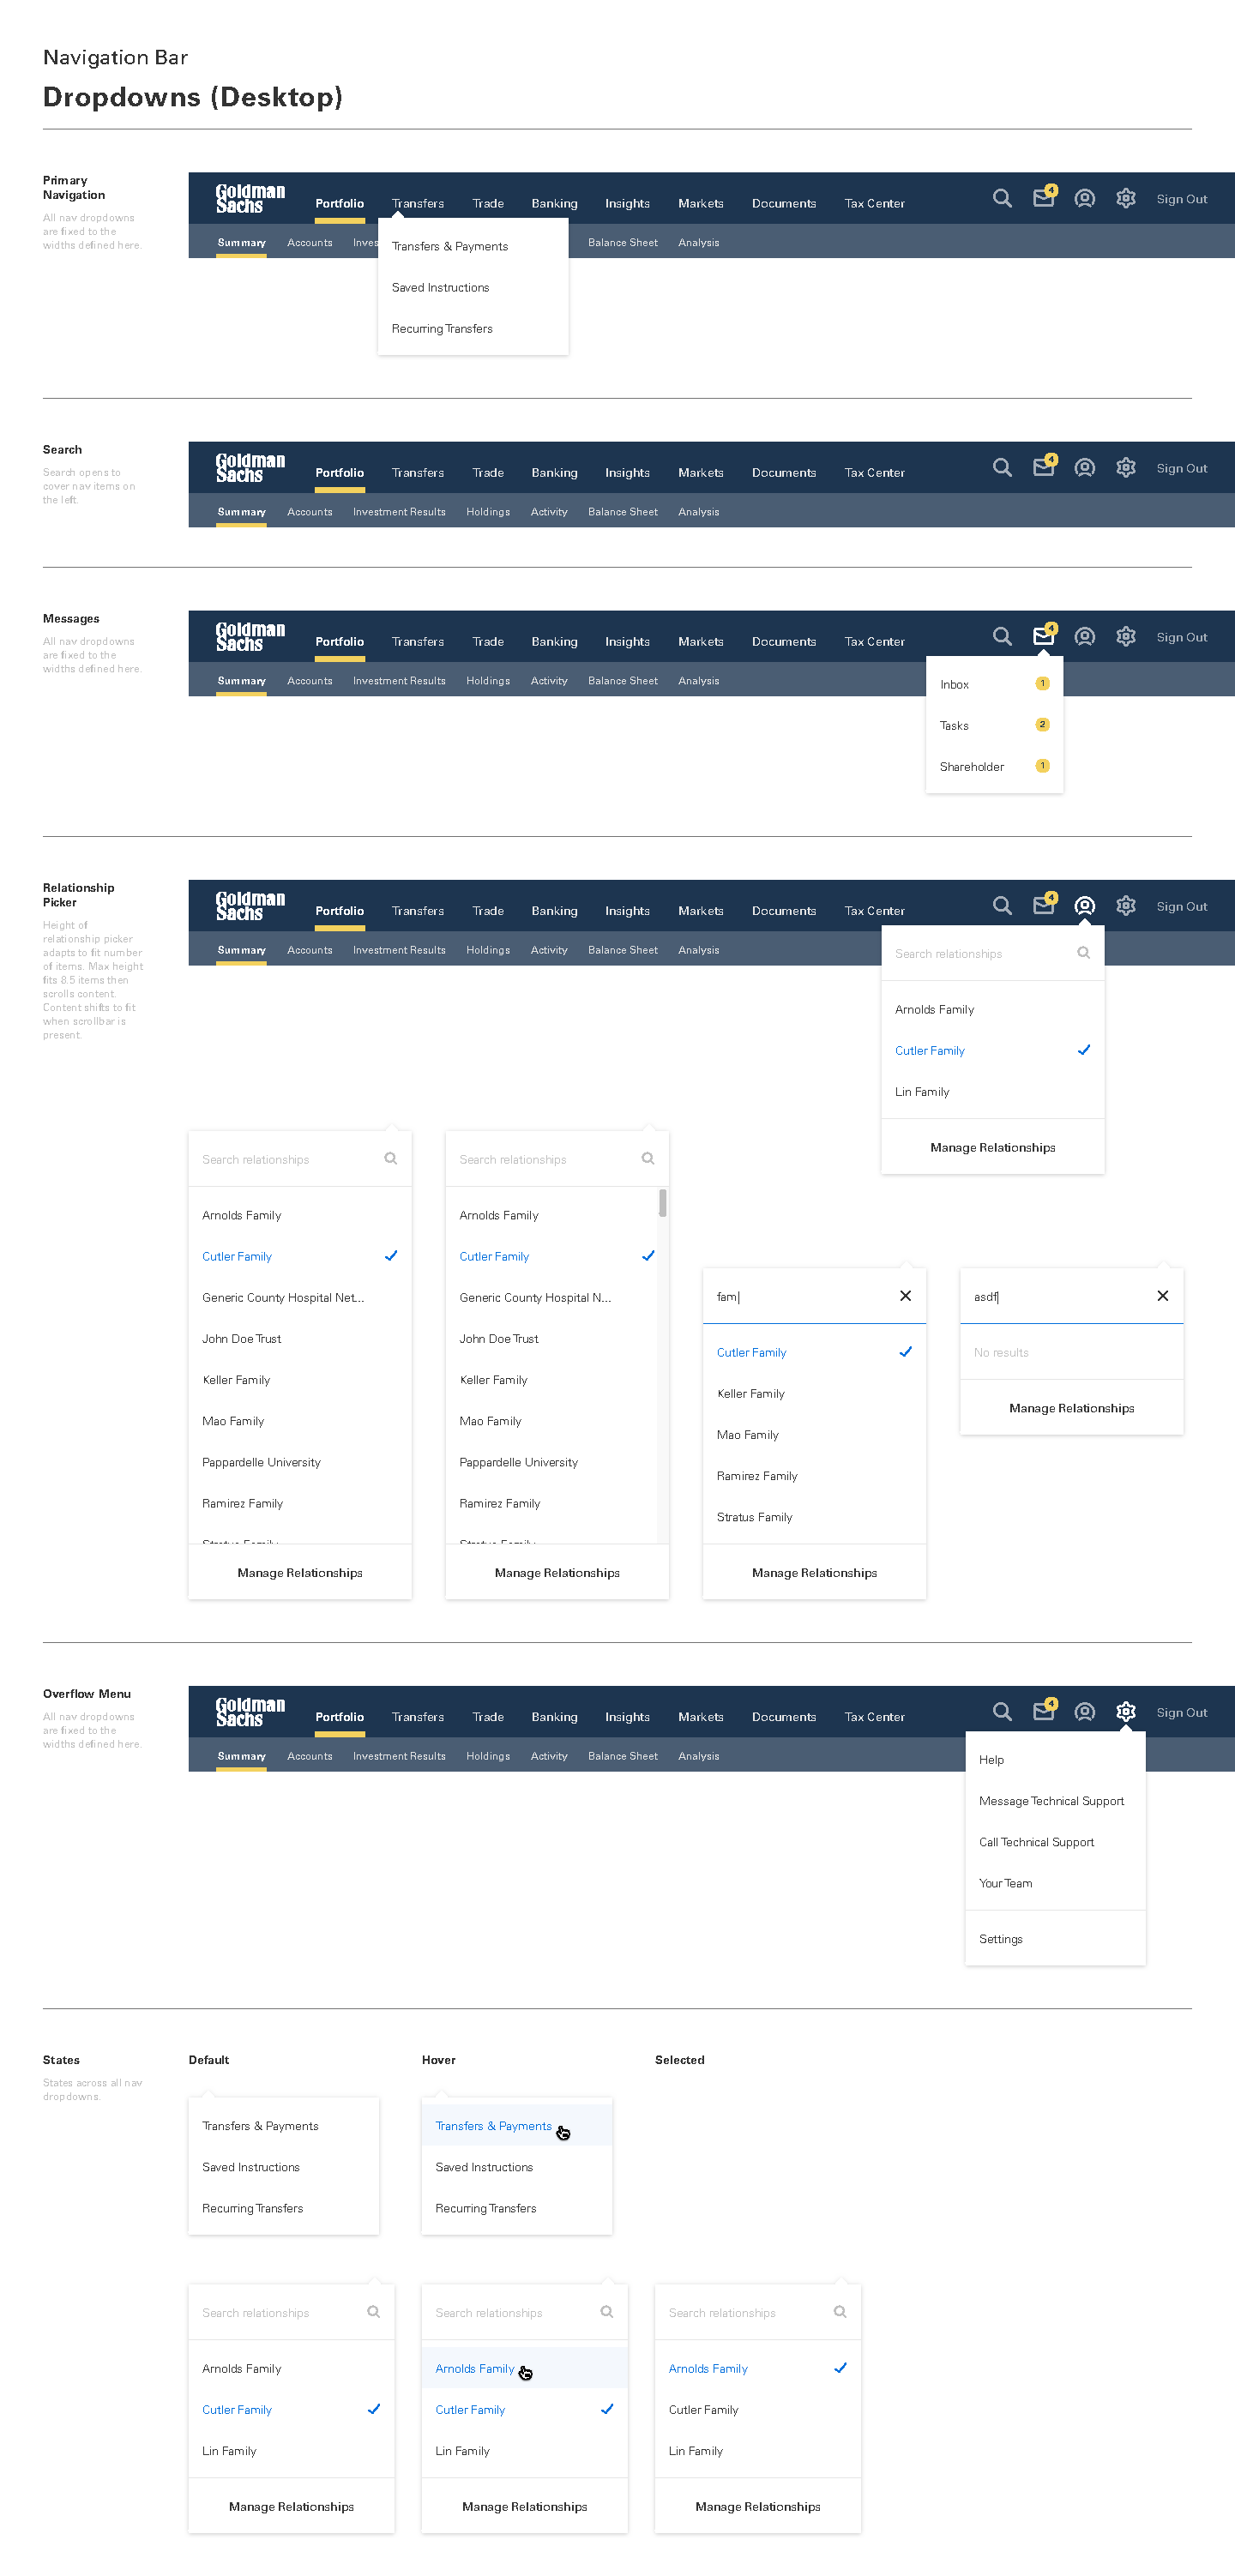Click Goldman Sachs logo in Primary Navigation bar
The width and height of the screenshot is (1235, 2576).
(250, 198)
